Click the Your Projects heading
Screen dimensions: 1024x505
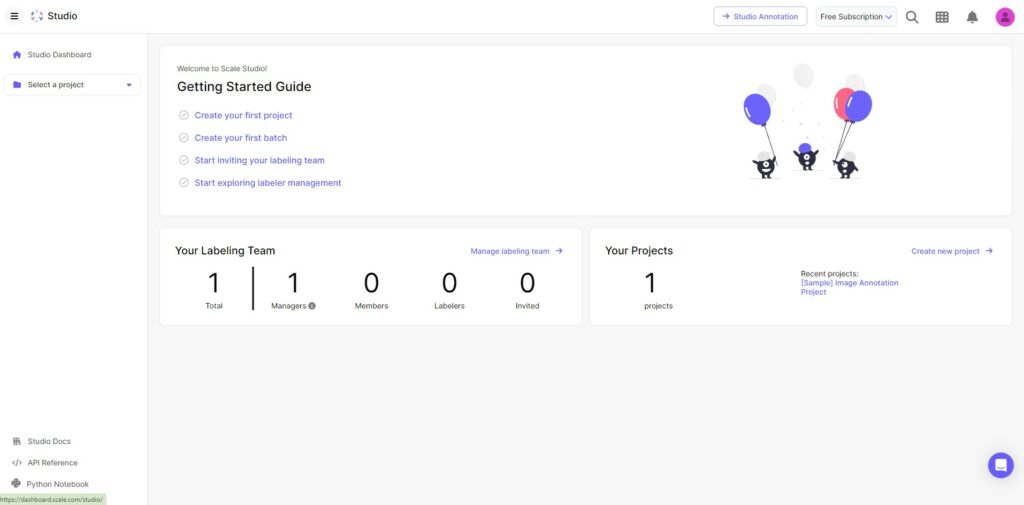[x=639, y=250]
